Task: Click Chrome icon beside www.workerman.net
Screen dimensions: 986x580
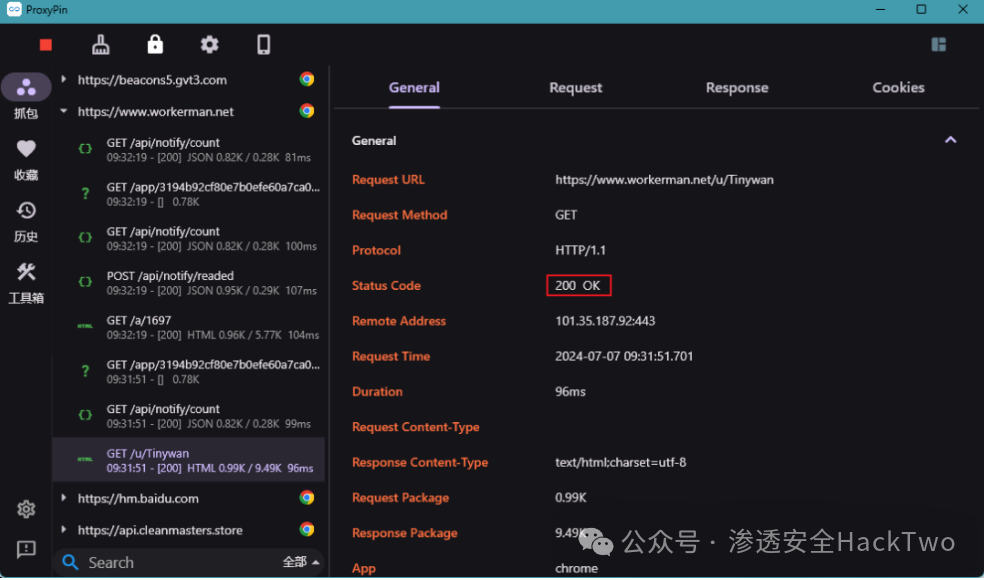Action: 307,111
